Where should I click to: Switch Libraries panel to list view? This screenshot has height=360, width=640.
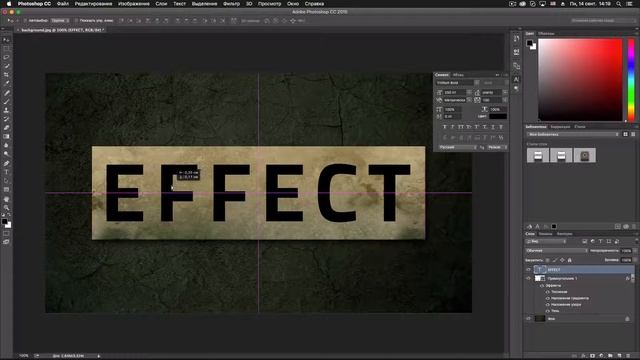pyautogui.click(x=633, y=134)
